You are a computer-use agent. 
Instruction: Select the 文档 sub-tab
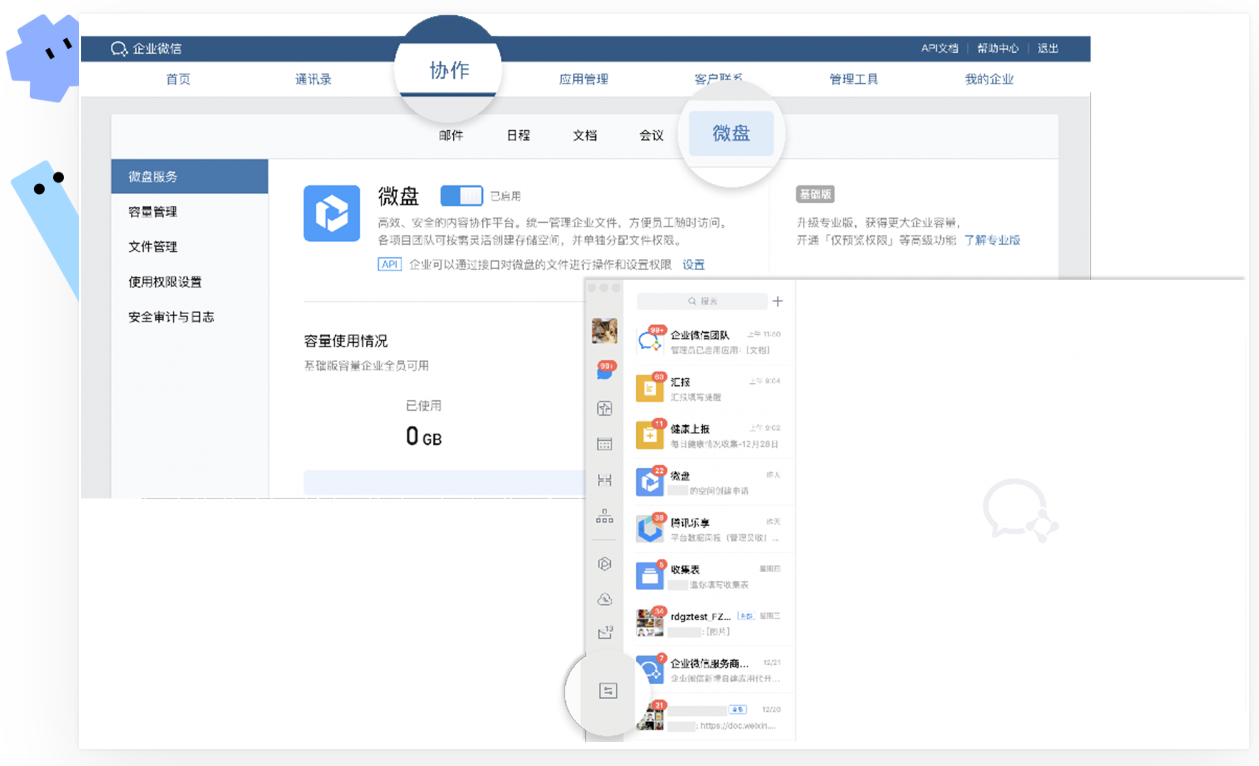coord(585,136)
